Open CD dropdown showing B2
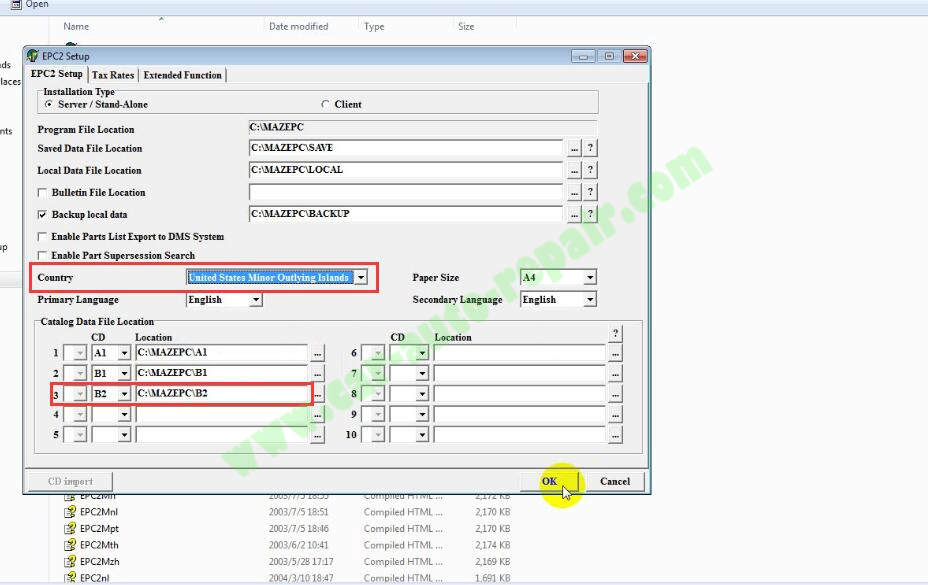 124,394
